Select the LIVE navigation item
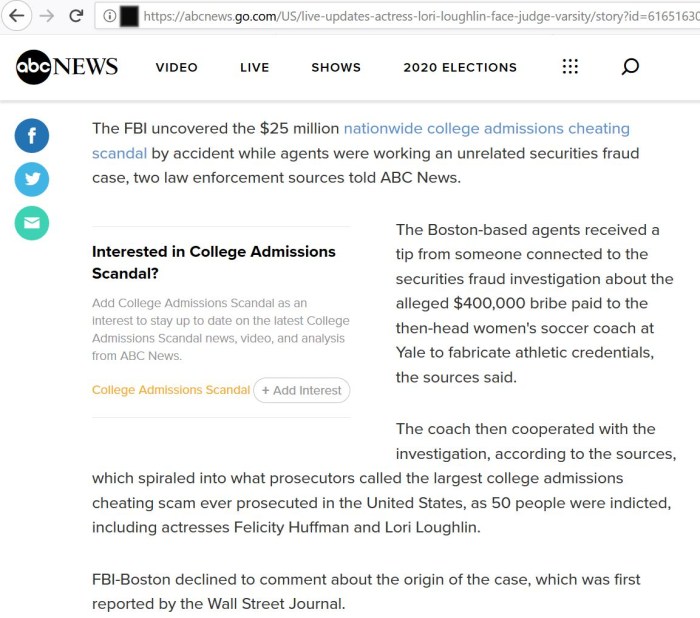Screen dimensions: 700x618 click(x=254, y=68)
